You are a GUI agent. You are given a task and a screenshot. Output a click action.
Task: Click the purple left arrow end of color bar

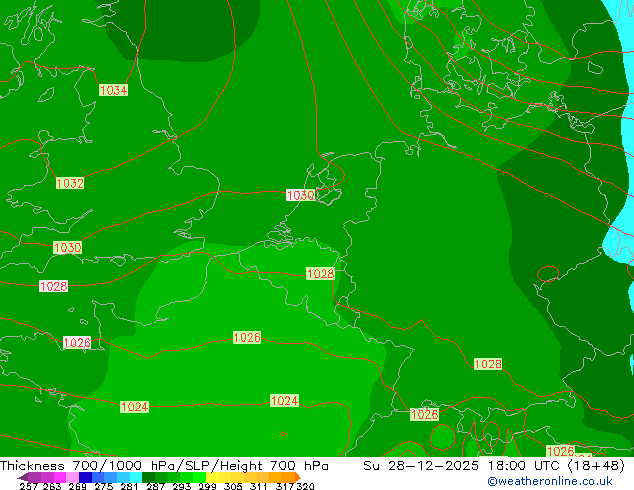[23, 477]
